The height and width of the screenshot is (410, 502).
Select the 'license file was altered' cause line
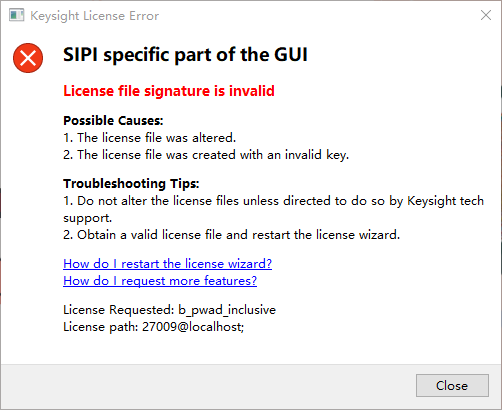tap(150, 138)
